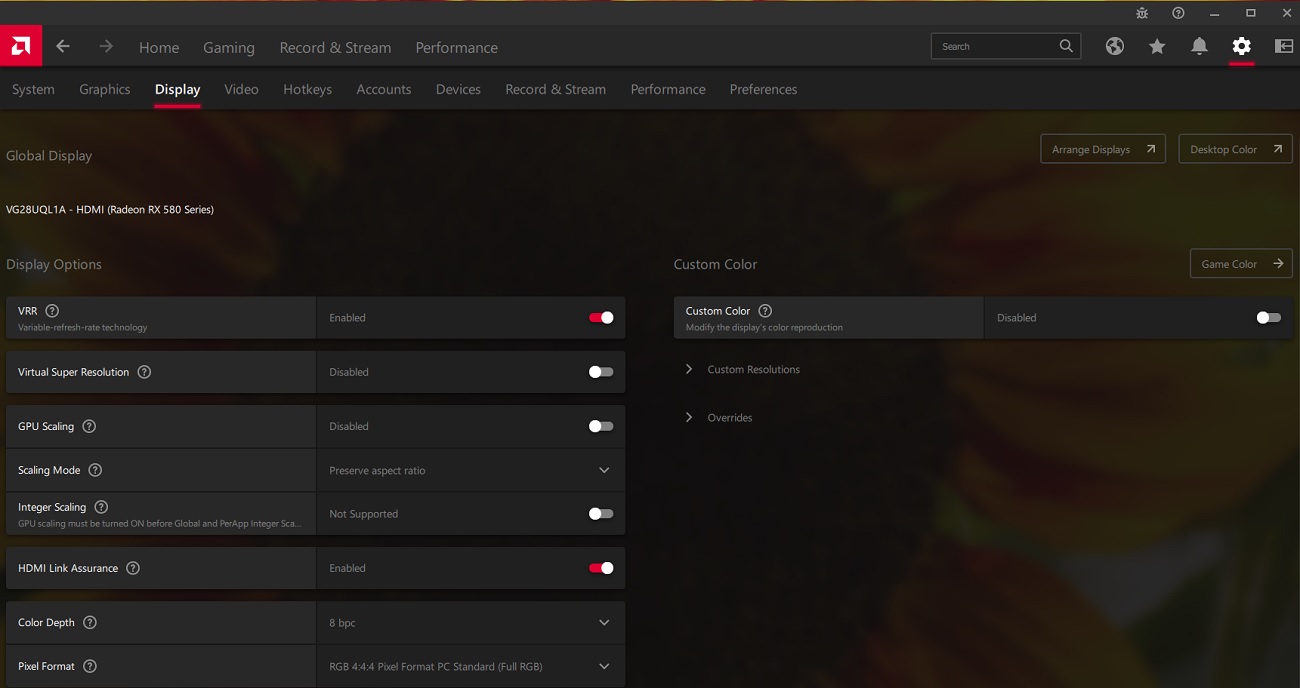Open the settings gear icon
1300x688 pixels.
point(1241,46)
